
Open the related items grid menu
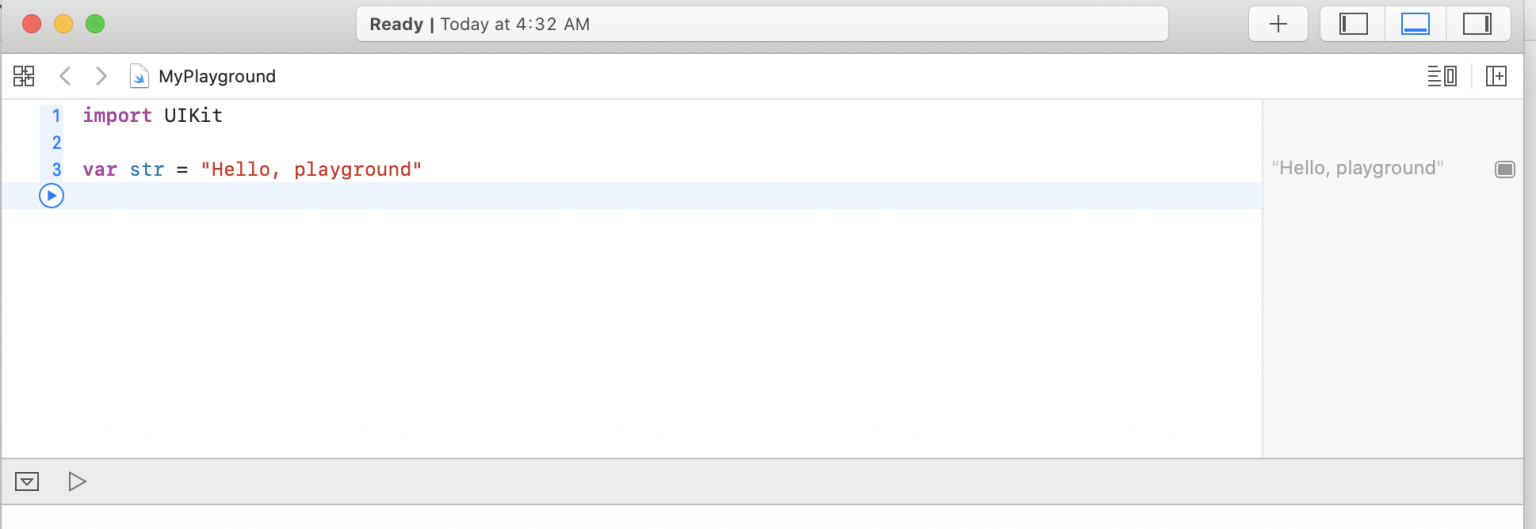coord(24,76)
